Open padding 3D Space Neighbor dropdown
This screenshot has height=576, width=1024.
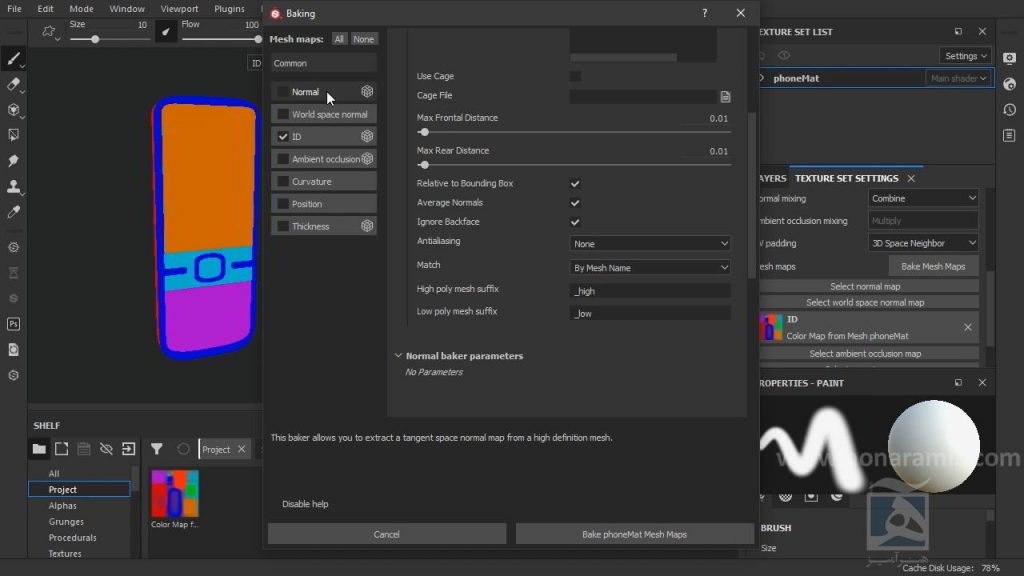pyautogui.click(x=923, y=243)
